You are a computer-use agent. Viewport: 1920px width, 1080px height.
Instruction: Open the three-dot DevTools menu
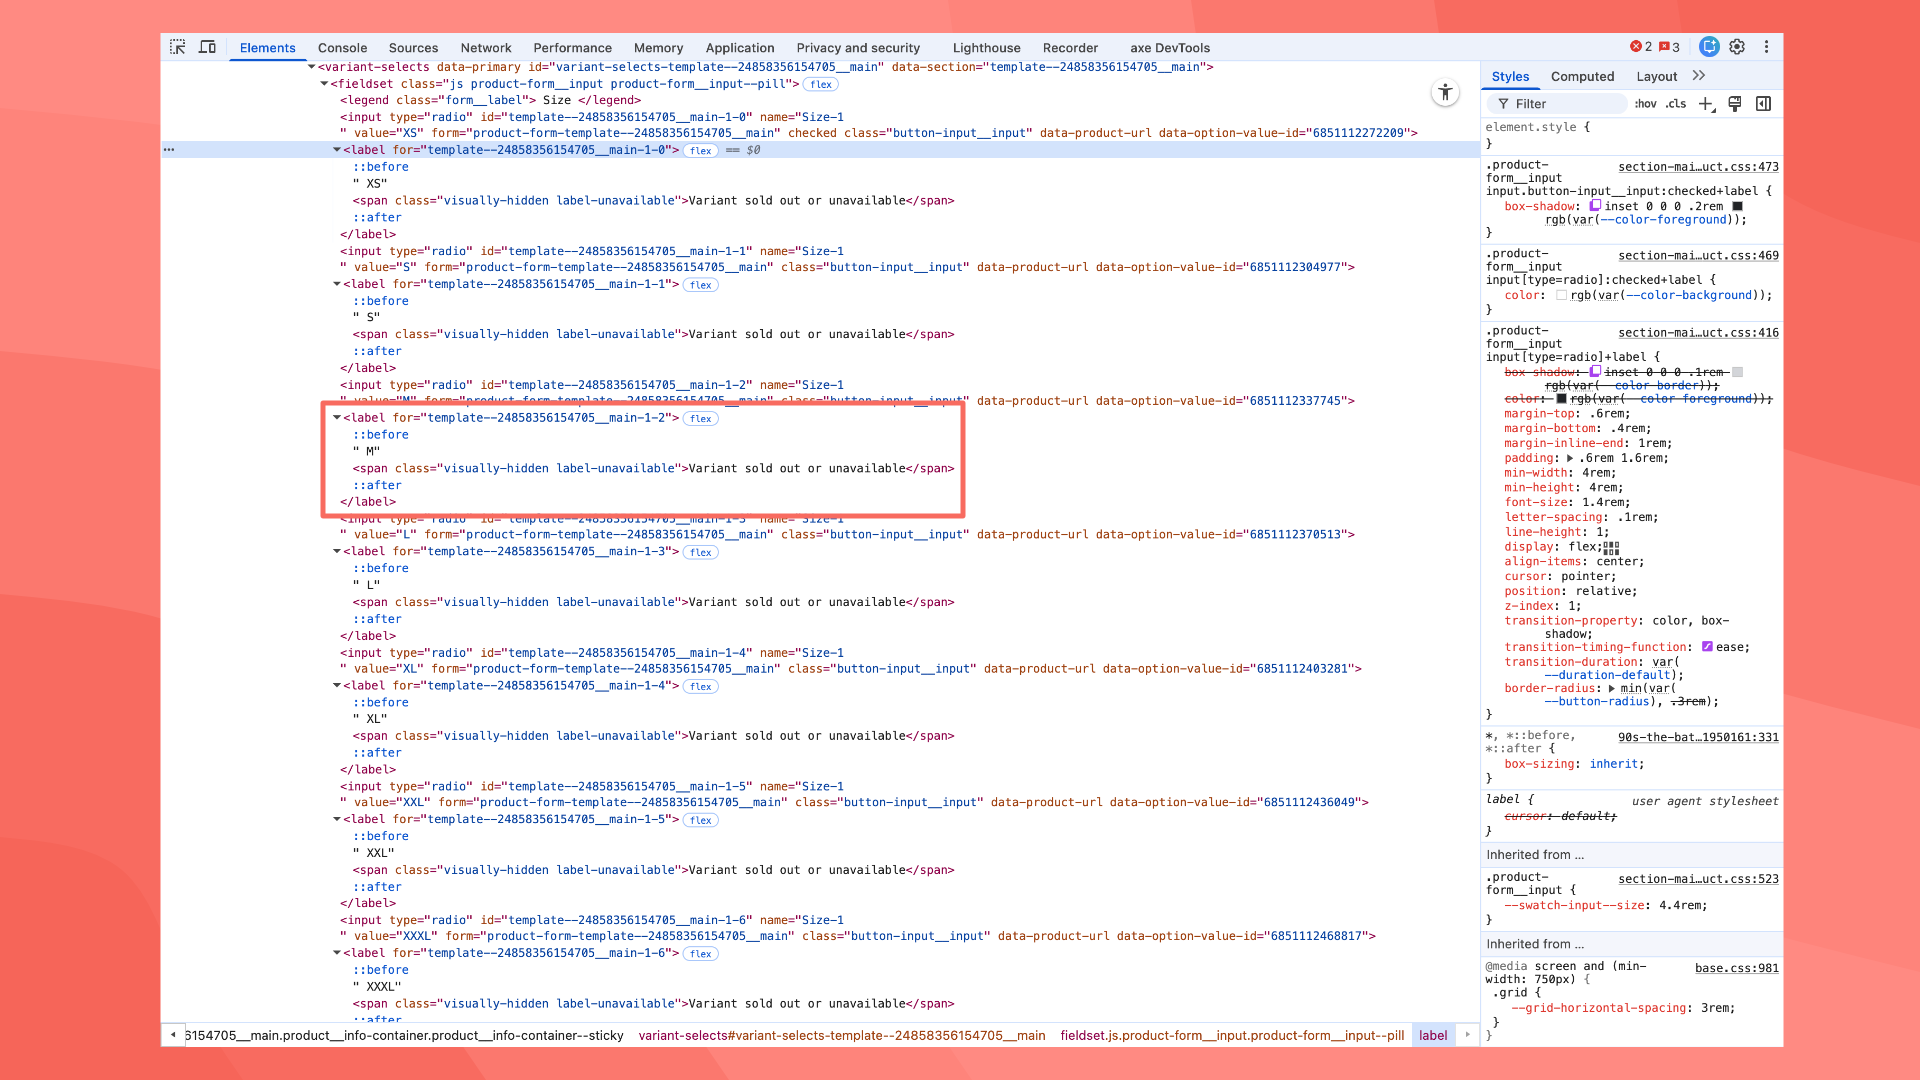pyautogui.click(x=1767, y=47)
